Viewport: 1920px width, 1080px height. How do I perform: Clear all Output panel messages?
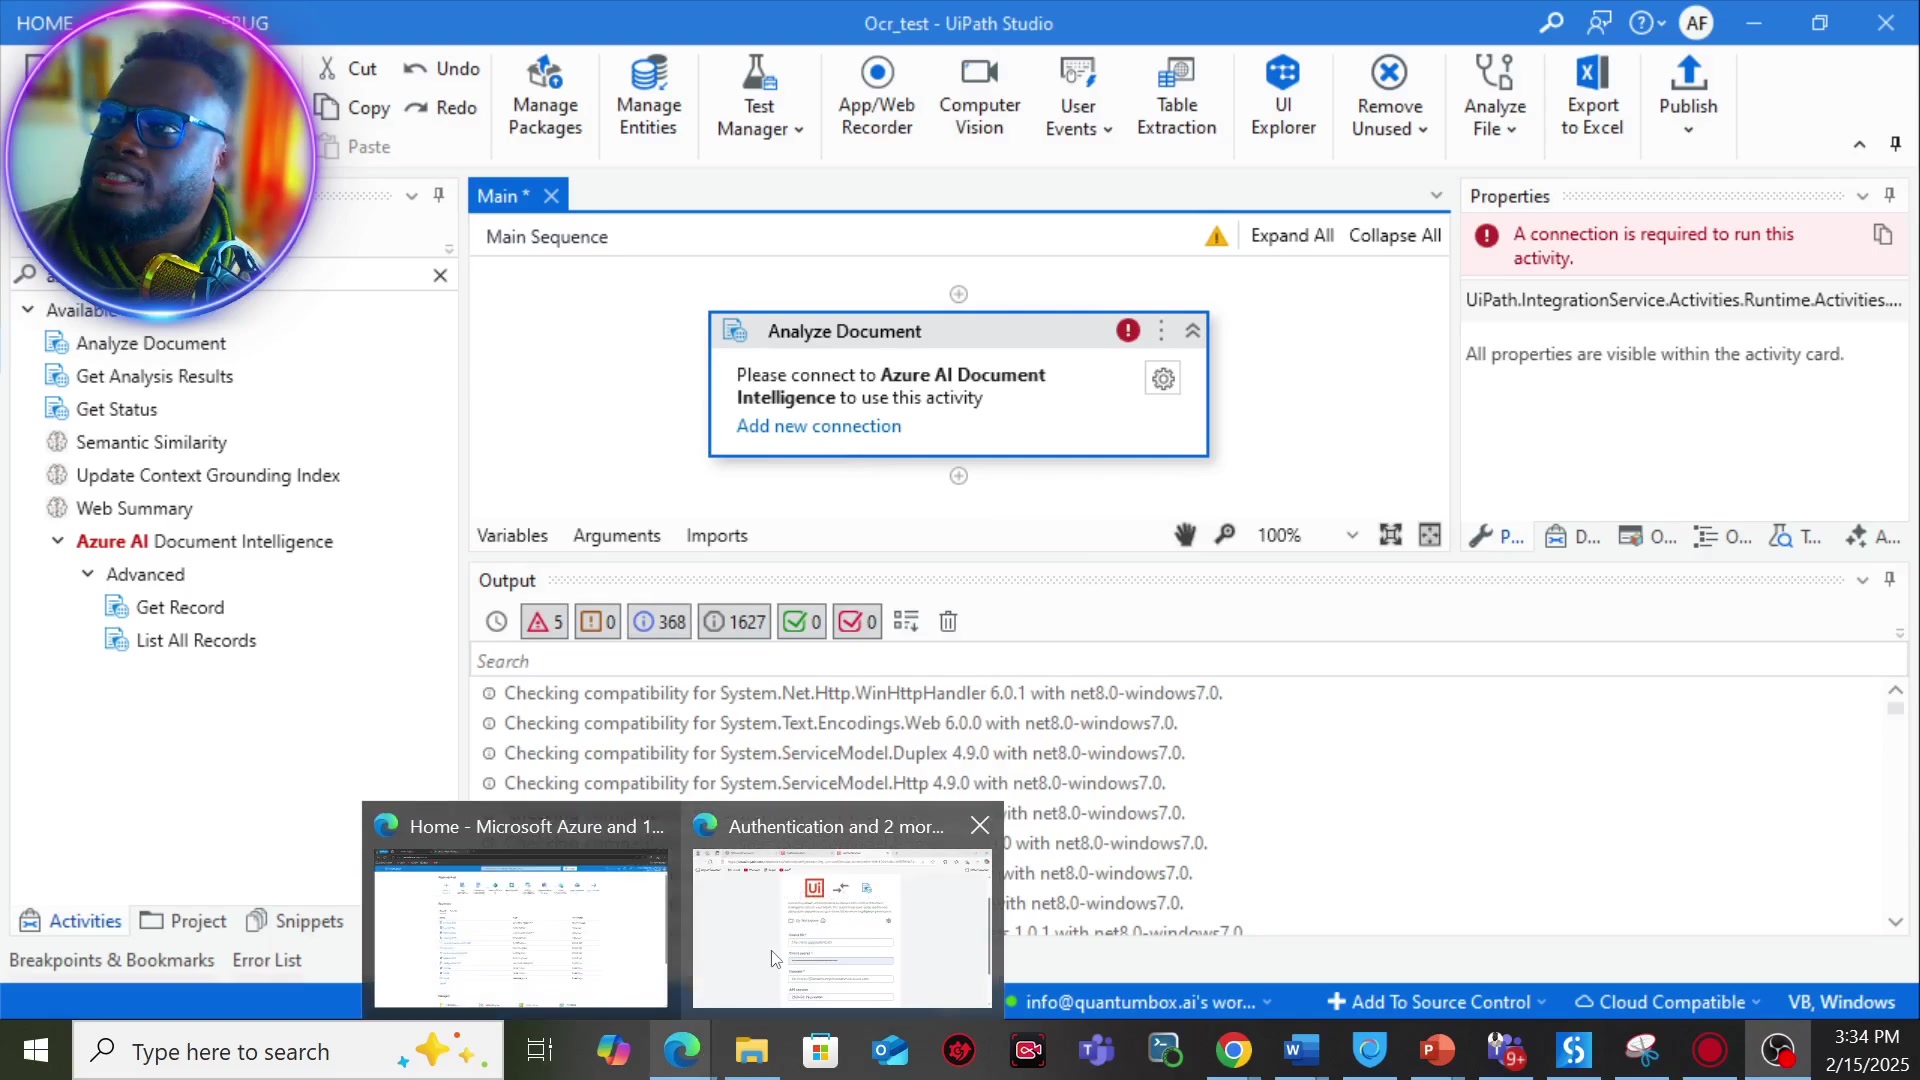click(948, 622)
